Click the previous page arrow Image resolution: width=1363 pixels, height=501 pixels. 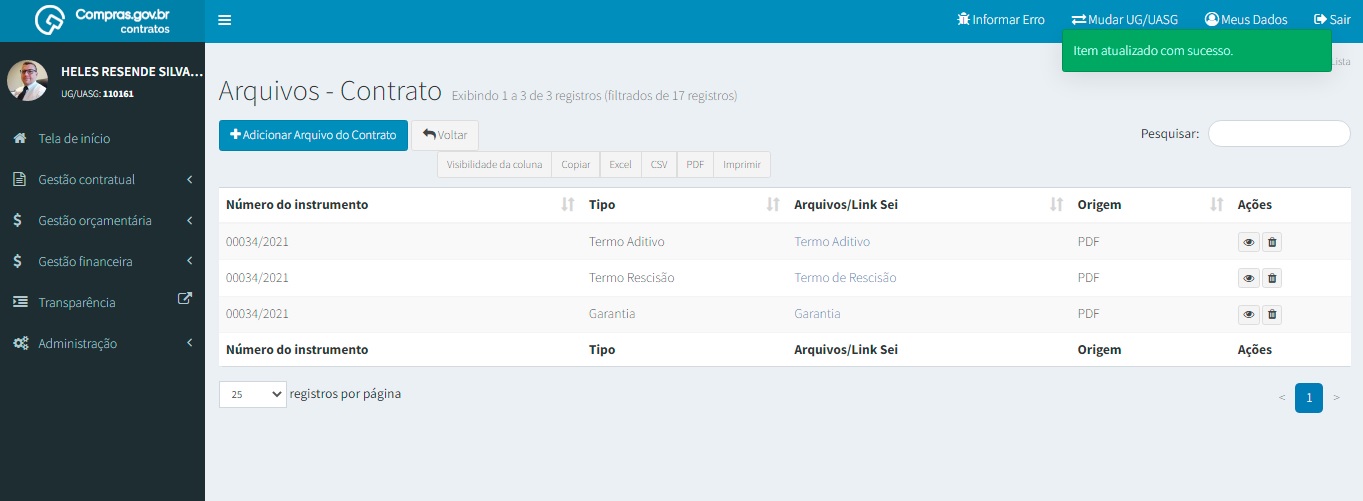click(x=1282, y=397)
